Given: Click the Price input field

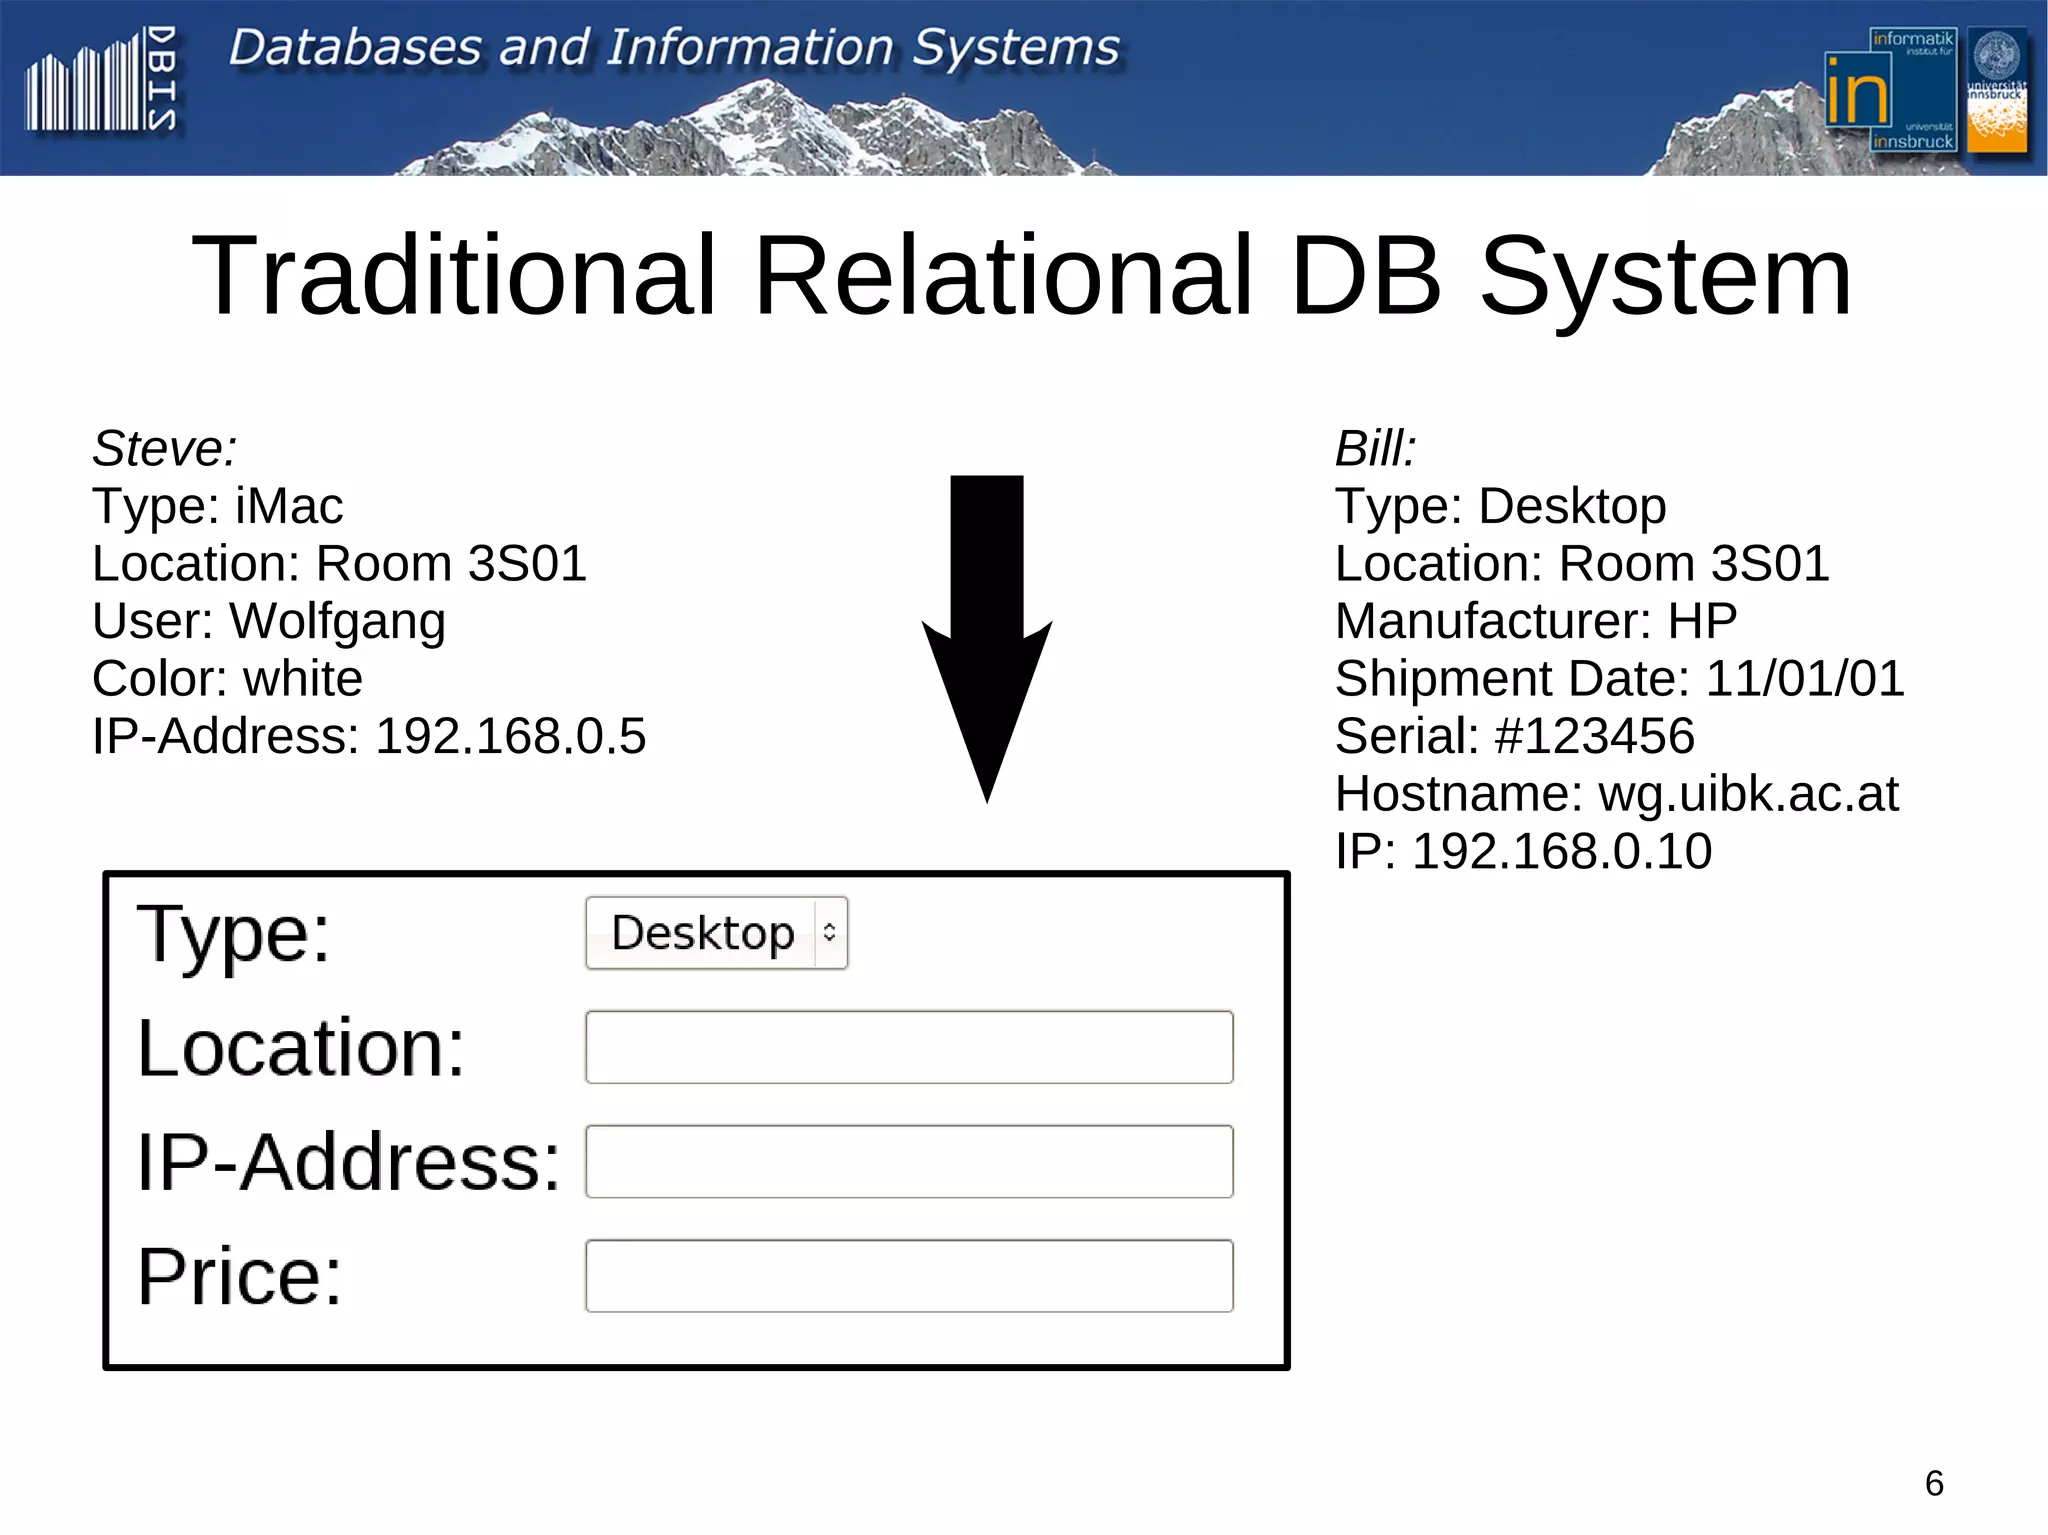Looking at the screenshot, I should pos(909,1276).
